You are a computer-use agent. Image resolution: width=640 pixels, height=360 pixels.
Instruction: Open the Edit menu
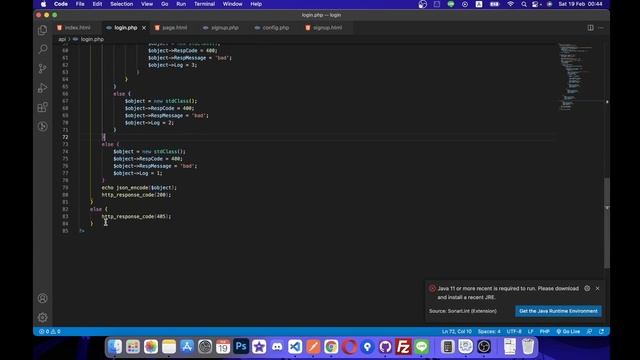[97, 4]
